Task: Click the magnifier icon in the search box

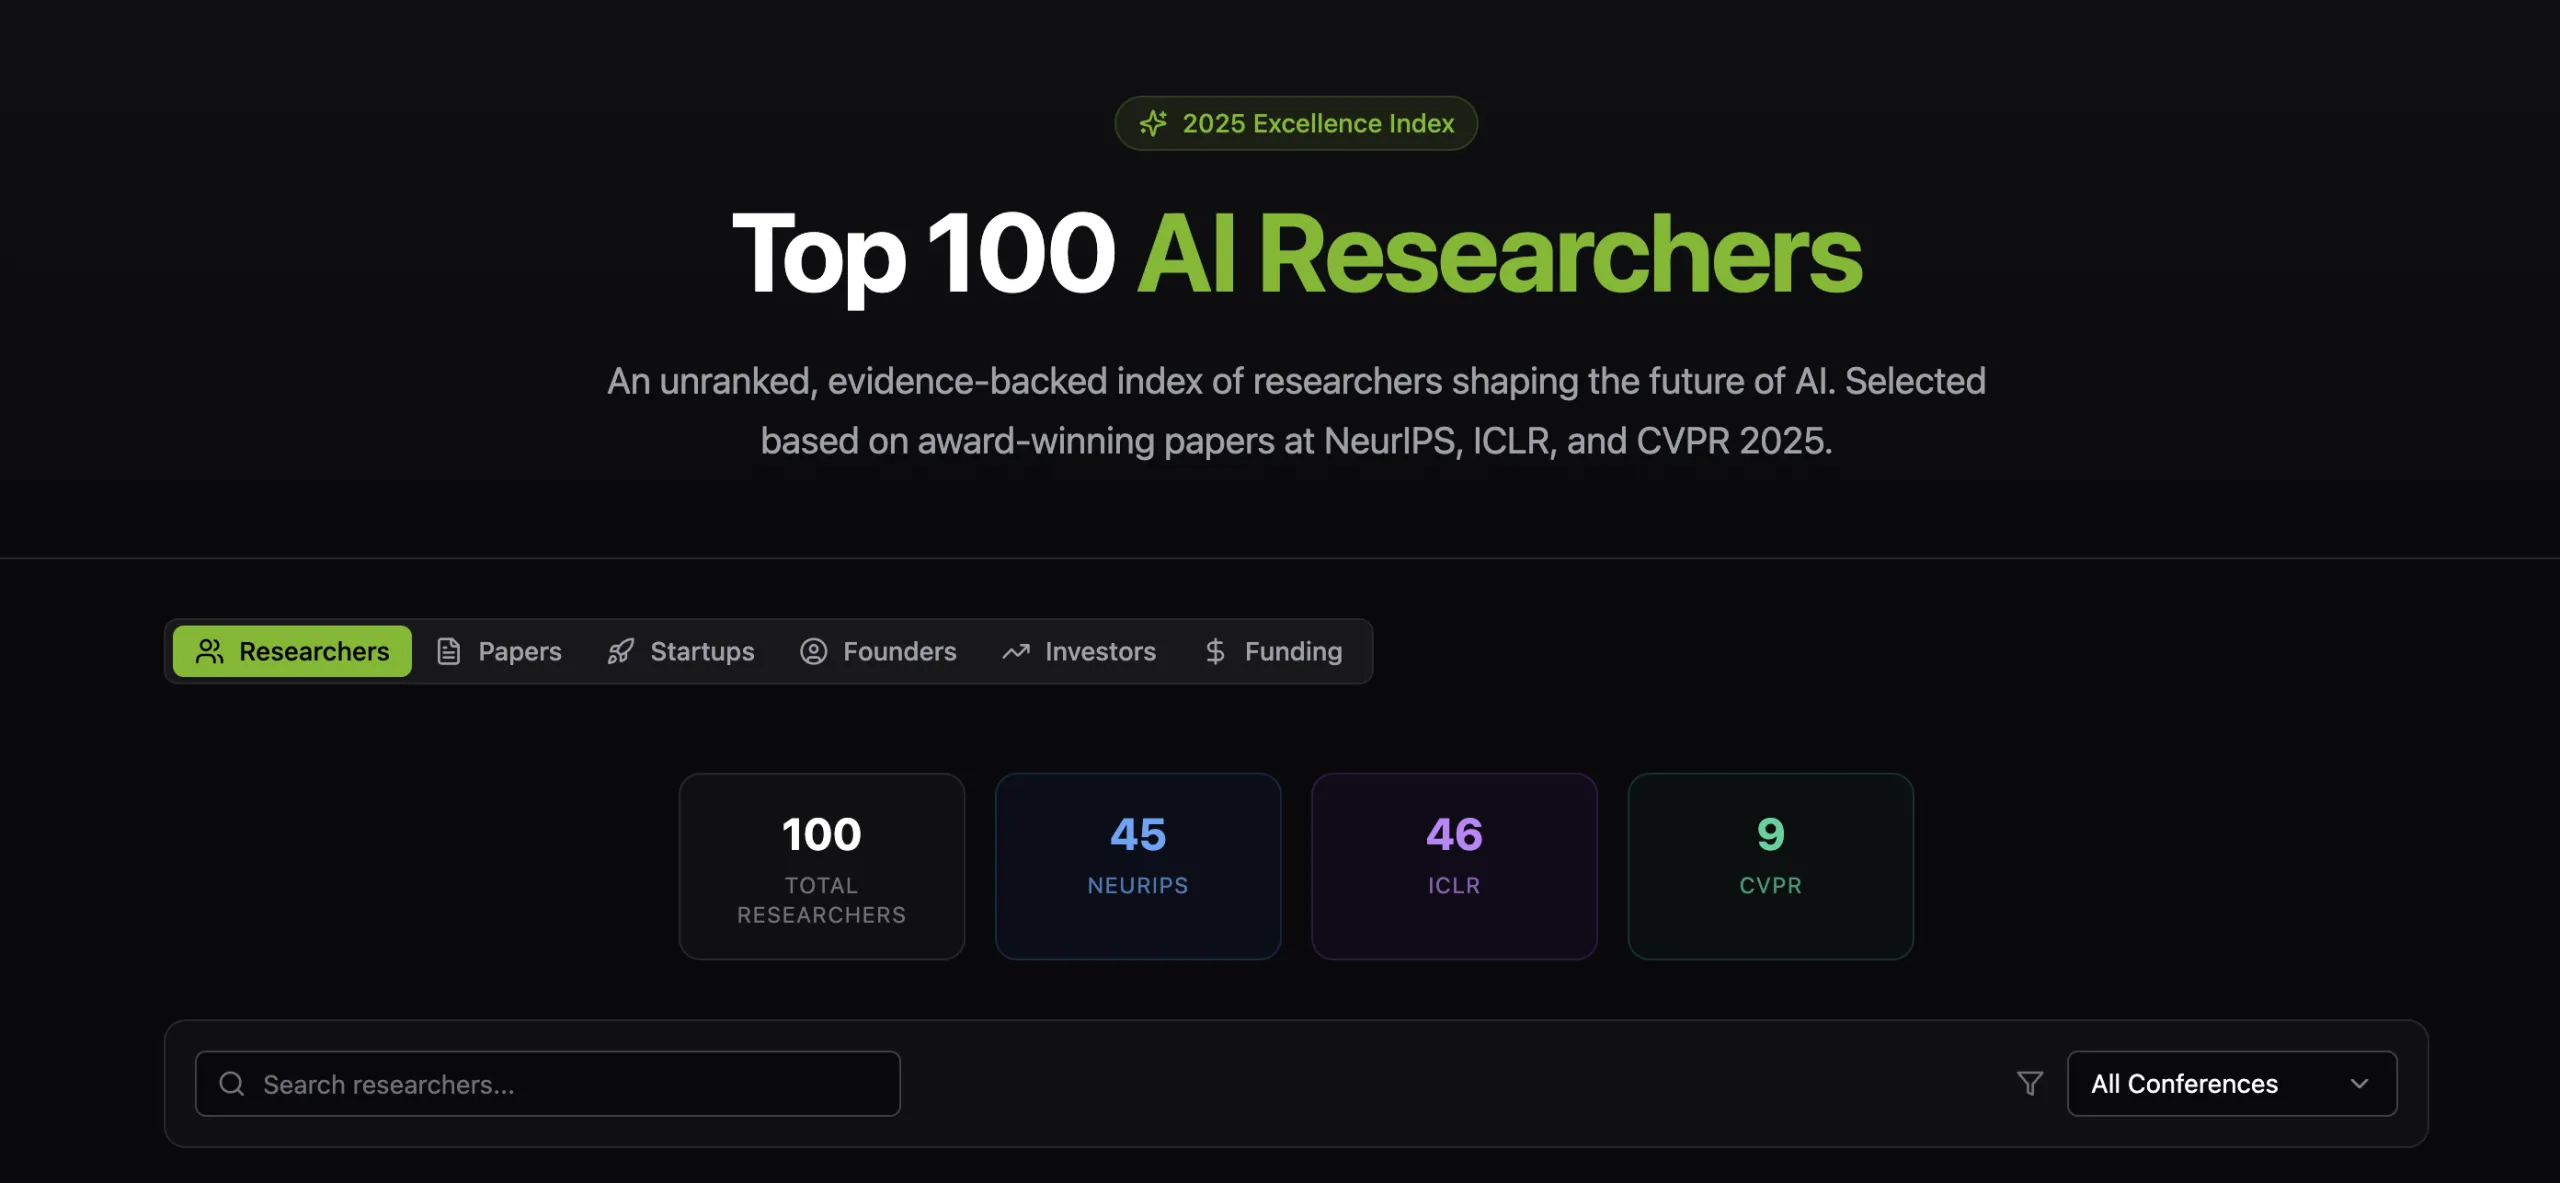Action: [231, 1083]
